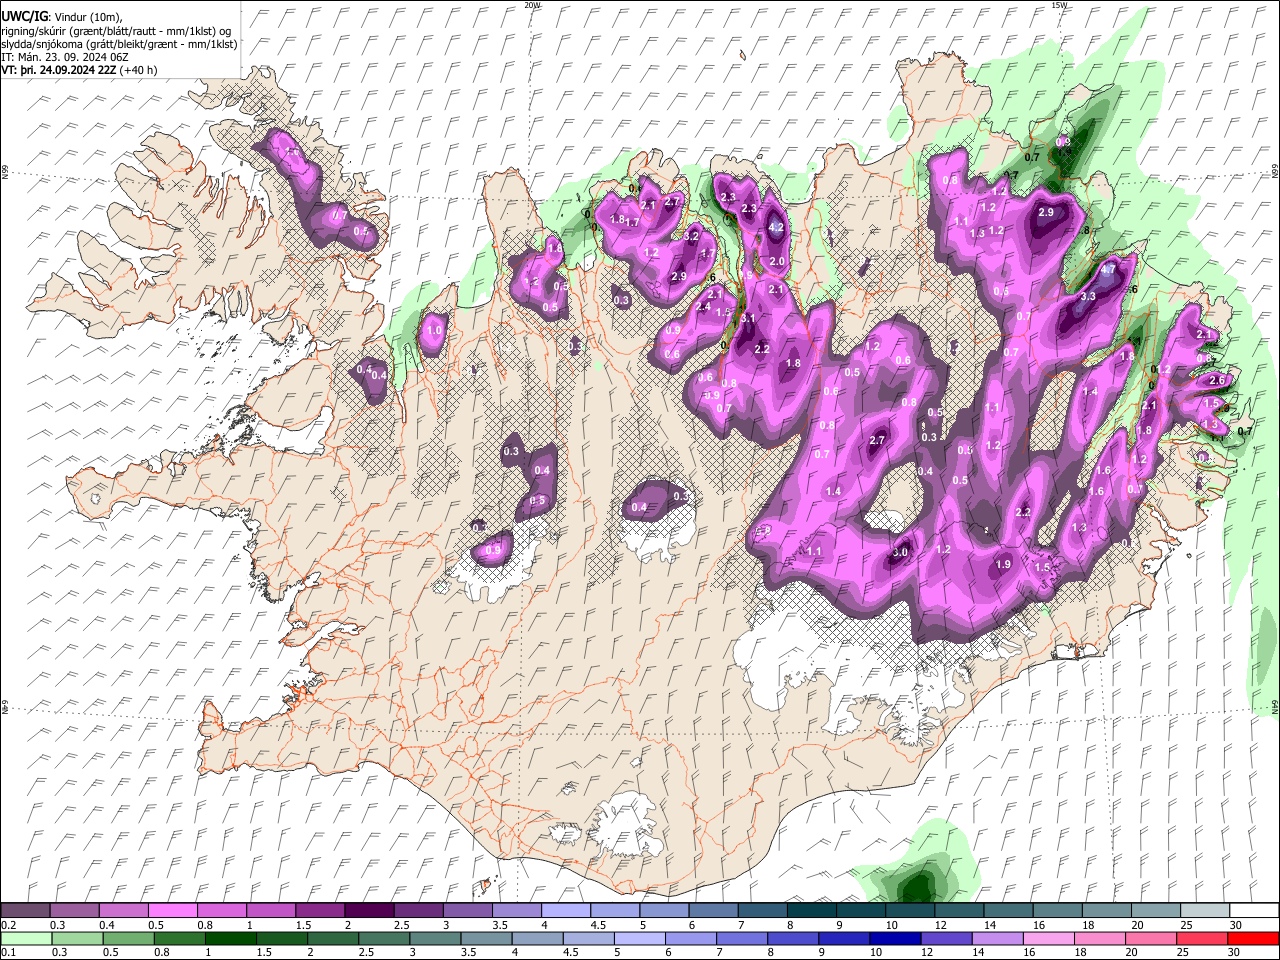Pick the darkest purple snow swatch between 2 and 2.5

[369, 911]
